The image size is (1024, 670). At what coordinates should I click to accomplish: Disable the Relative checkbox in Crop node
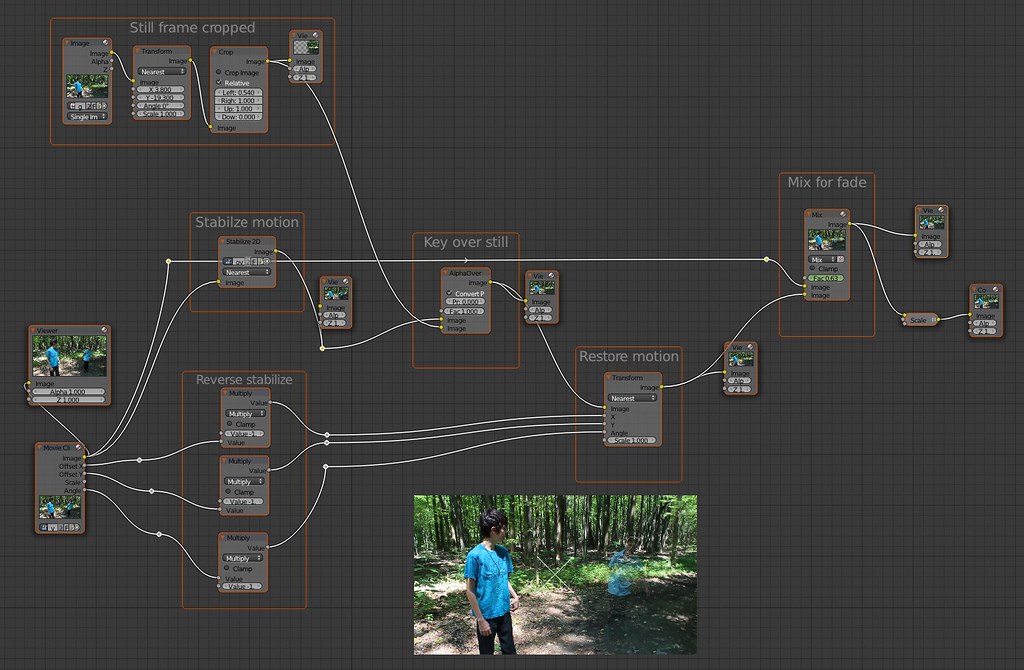click(219, 82)
